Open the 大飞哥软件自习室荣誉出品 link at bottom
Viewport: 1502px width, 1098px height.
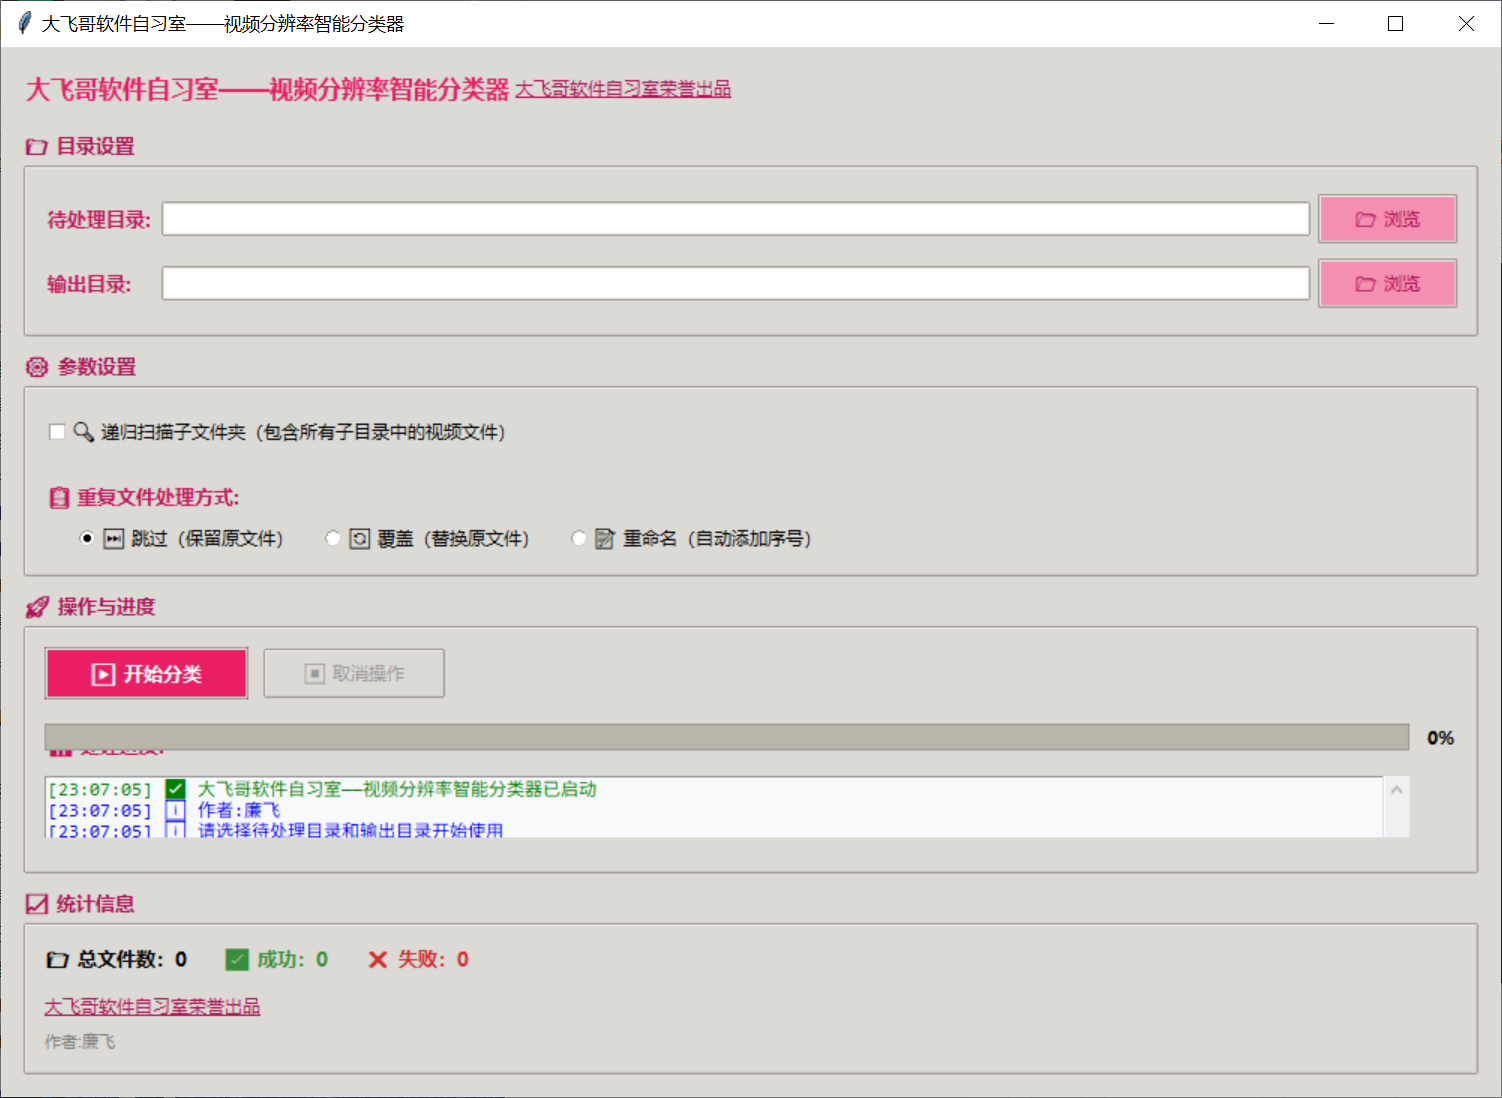151,1006
